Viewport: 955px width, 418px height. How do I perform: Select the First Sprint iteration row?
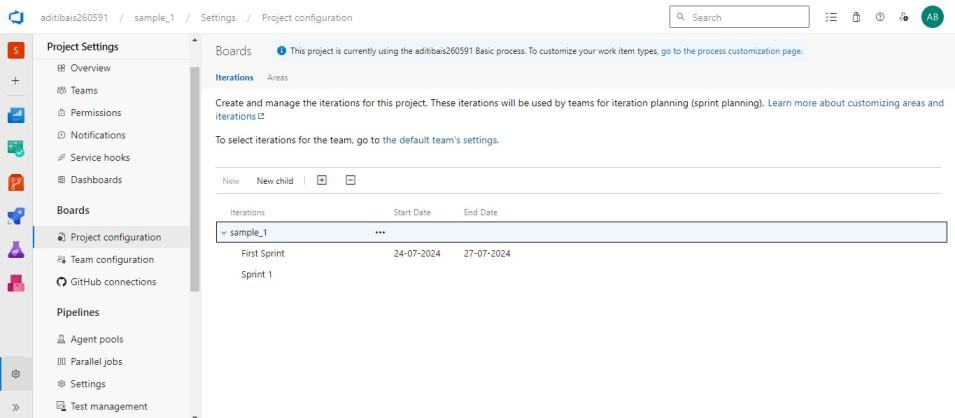point(263,254)
